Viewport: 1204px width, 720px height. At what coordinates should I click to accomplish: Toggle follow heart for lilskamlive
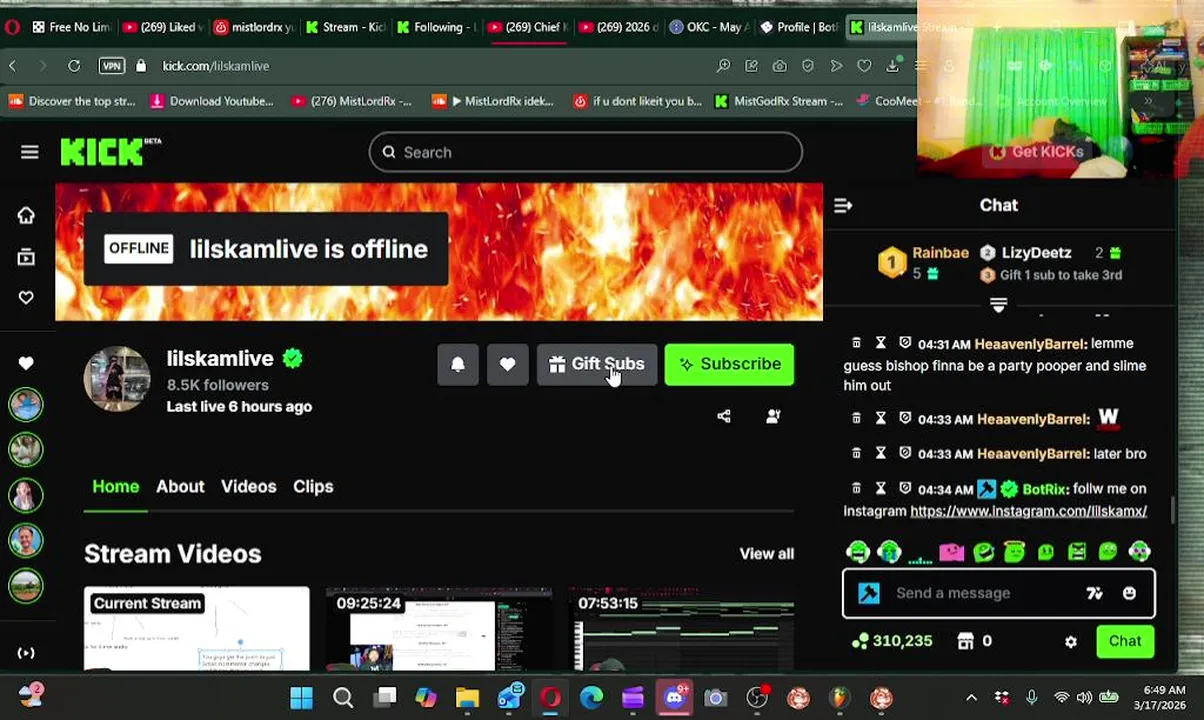[508, 364]
